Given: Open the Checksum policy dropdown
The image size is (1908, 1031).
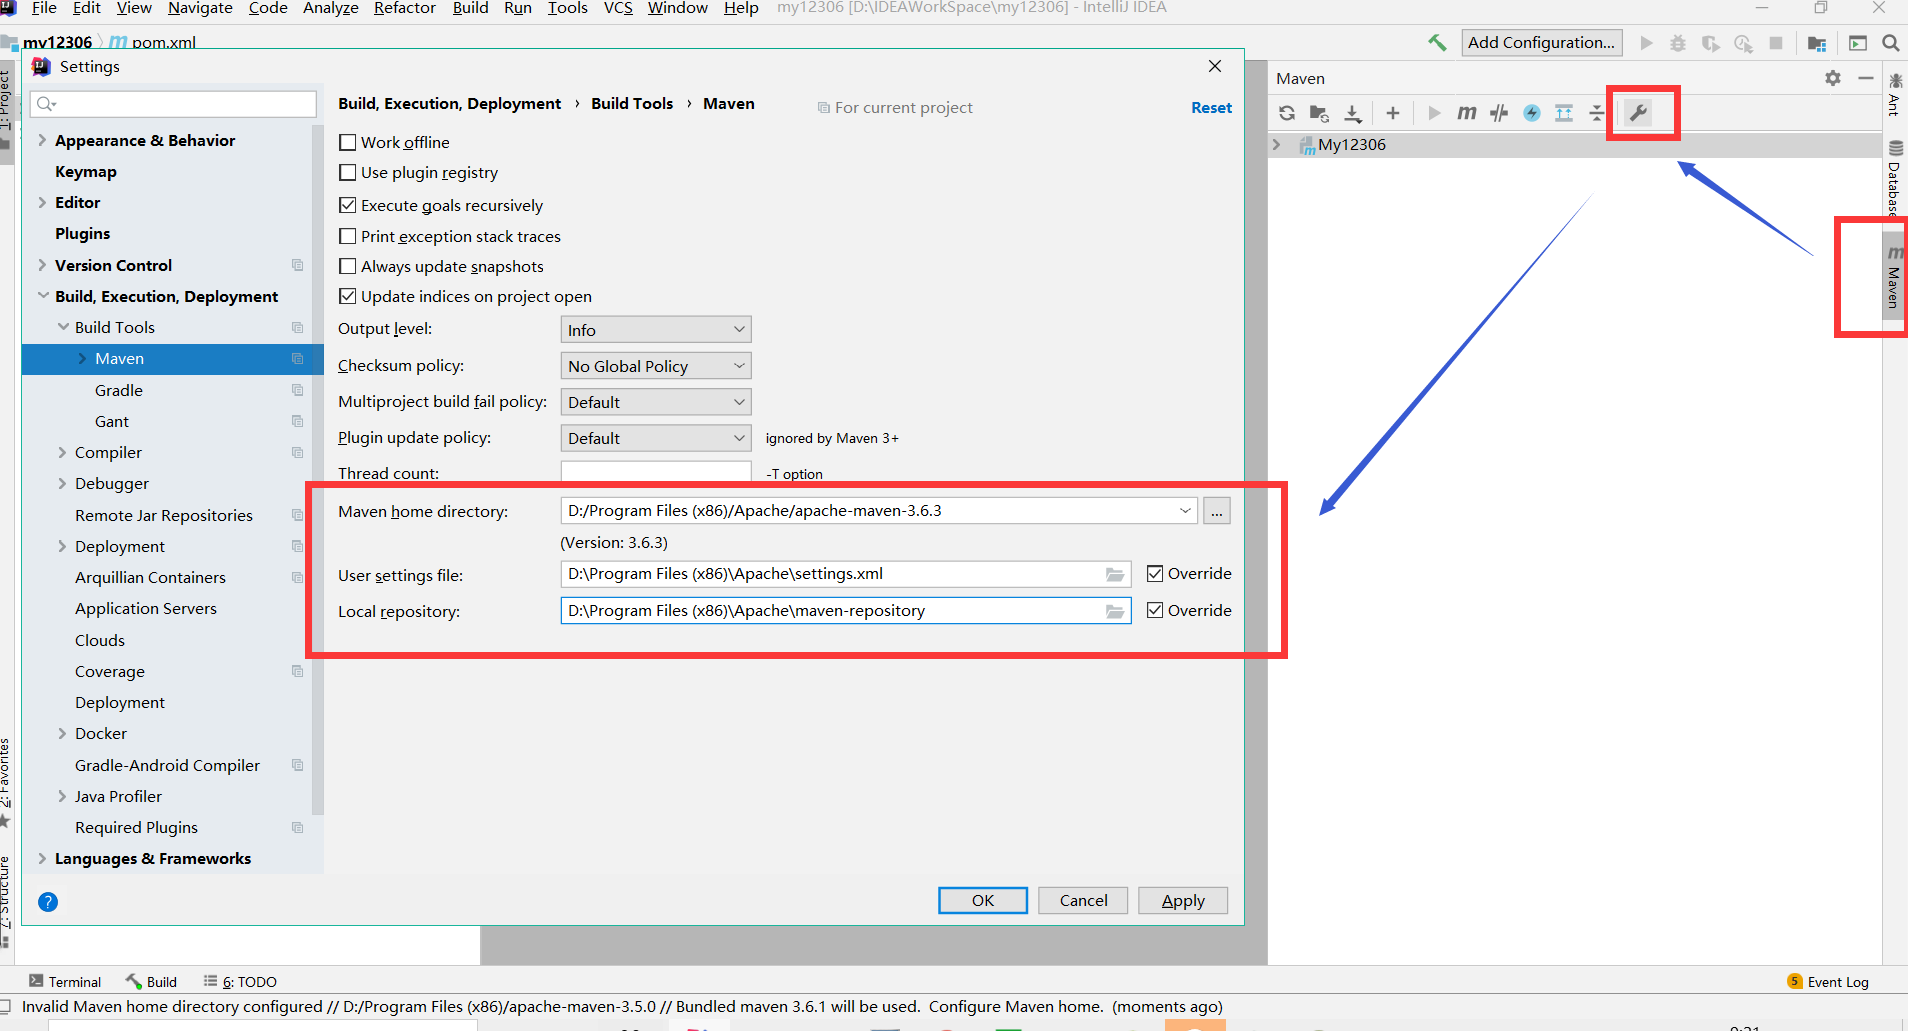Looking at the screenshot, I should click(656, 366).
